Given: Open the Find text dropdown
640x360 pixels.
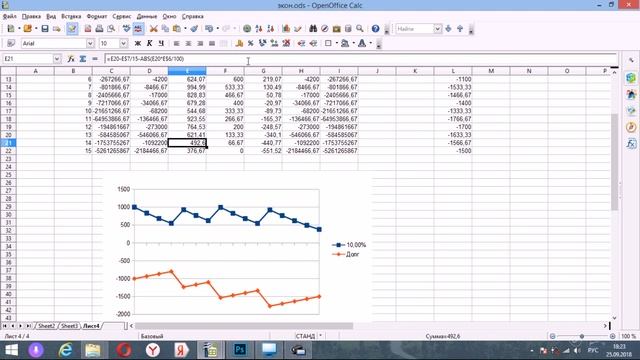Looking at the screenshot, I should [x=438, y=29].
